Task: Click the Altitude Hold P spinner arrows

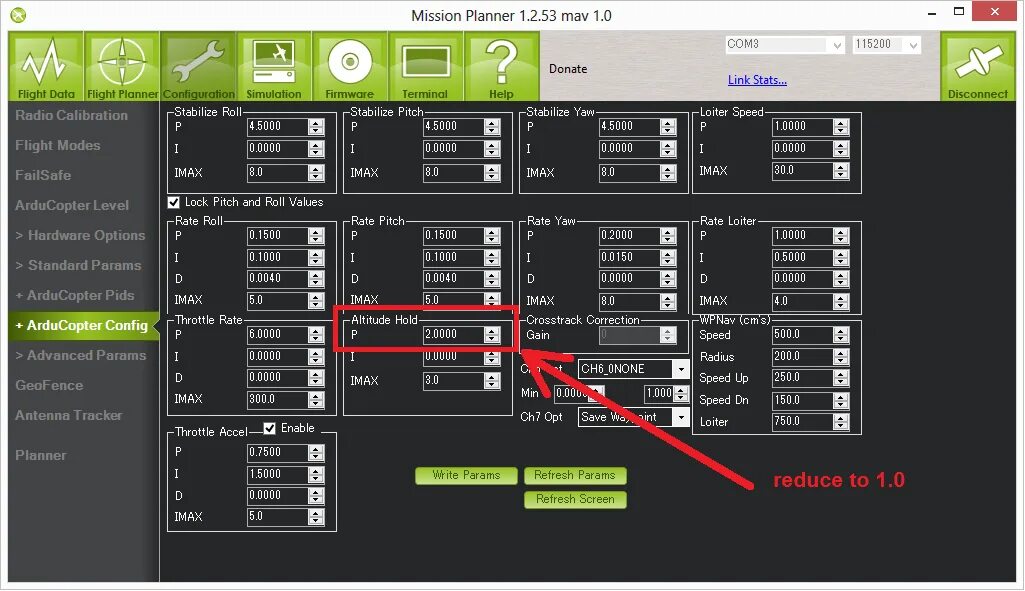Action: pyautogui.click(x=492, y=334)
